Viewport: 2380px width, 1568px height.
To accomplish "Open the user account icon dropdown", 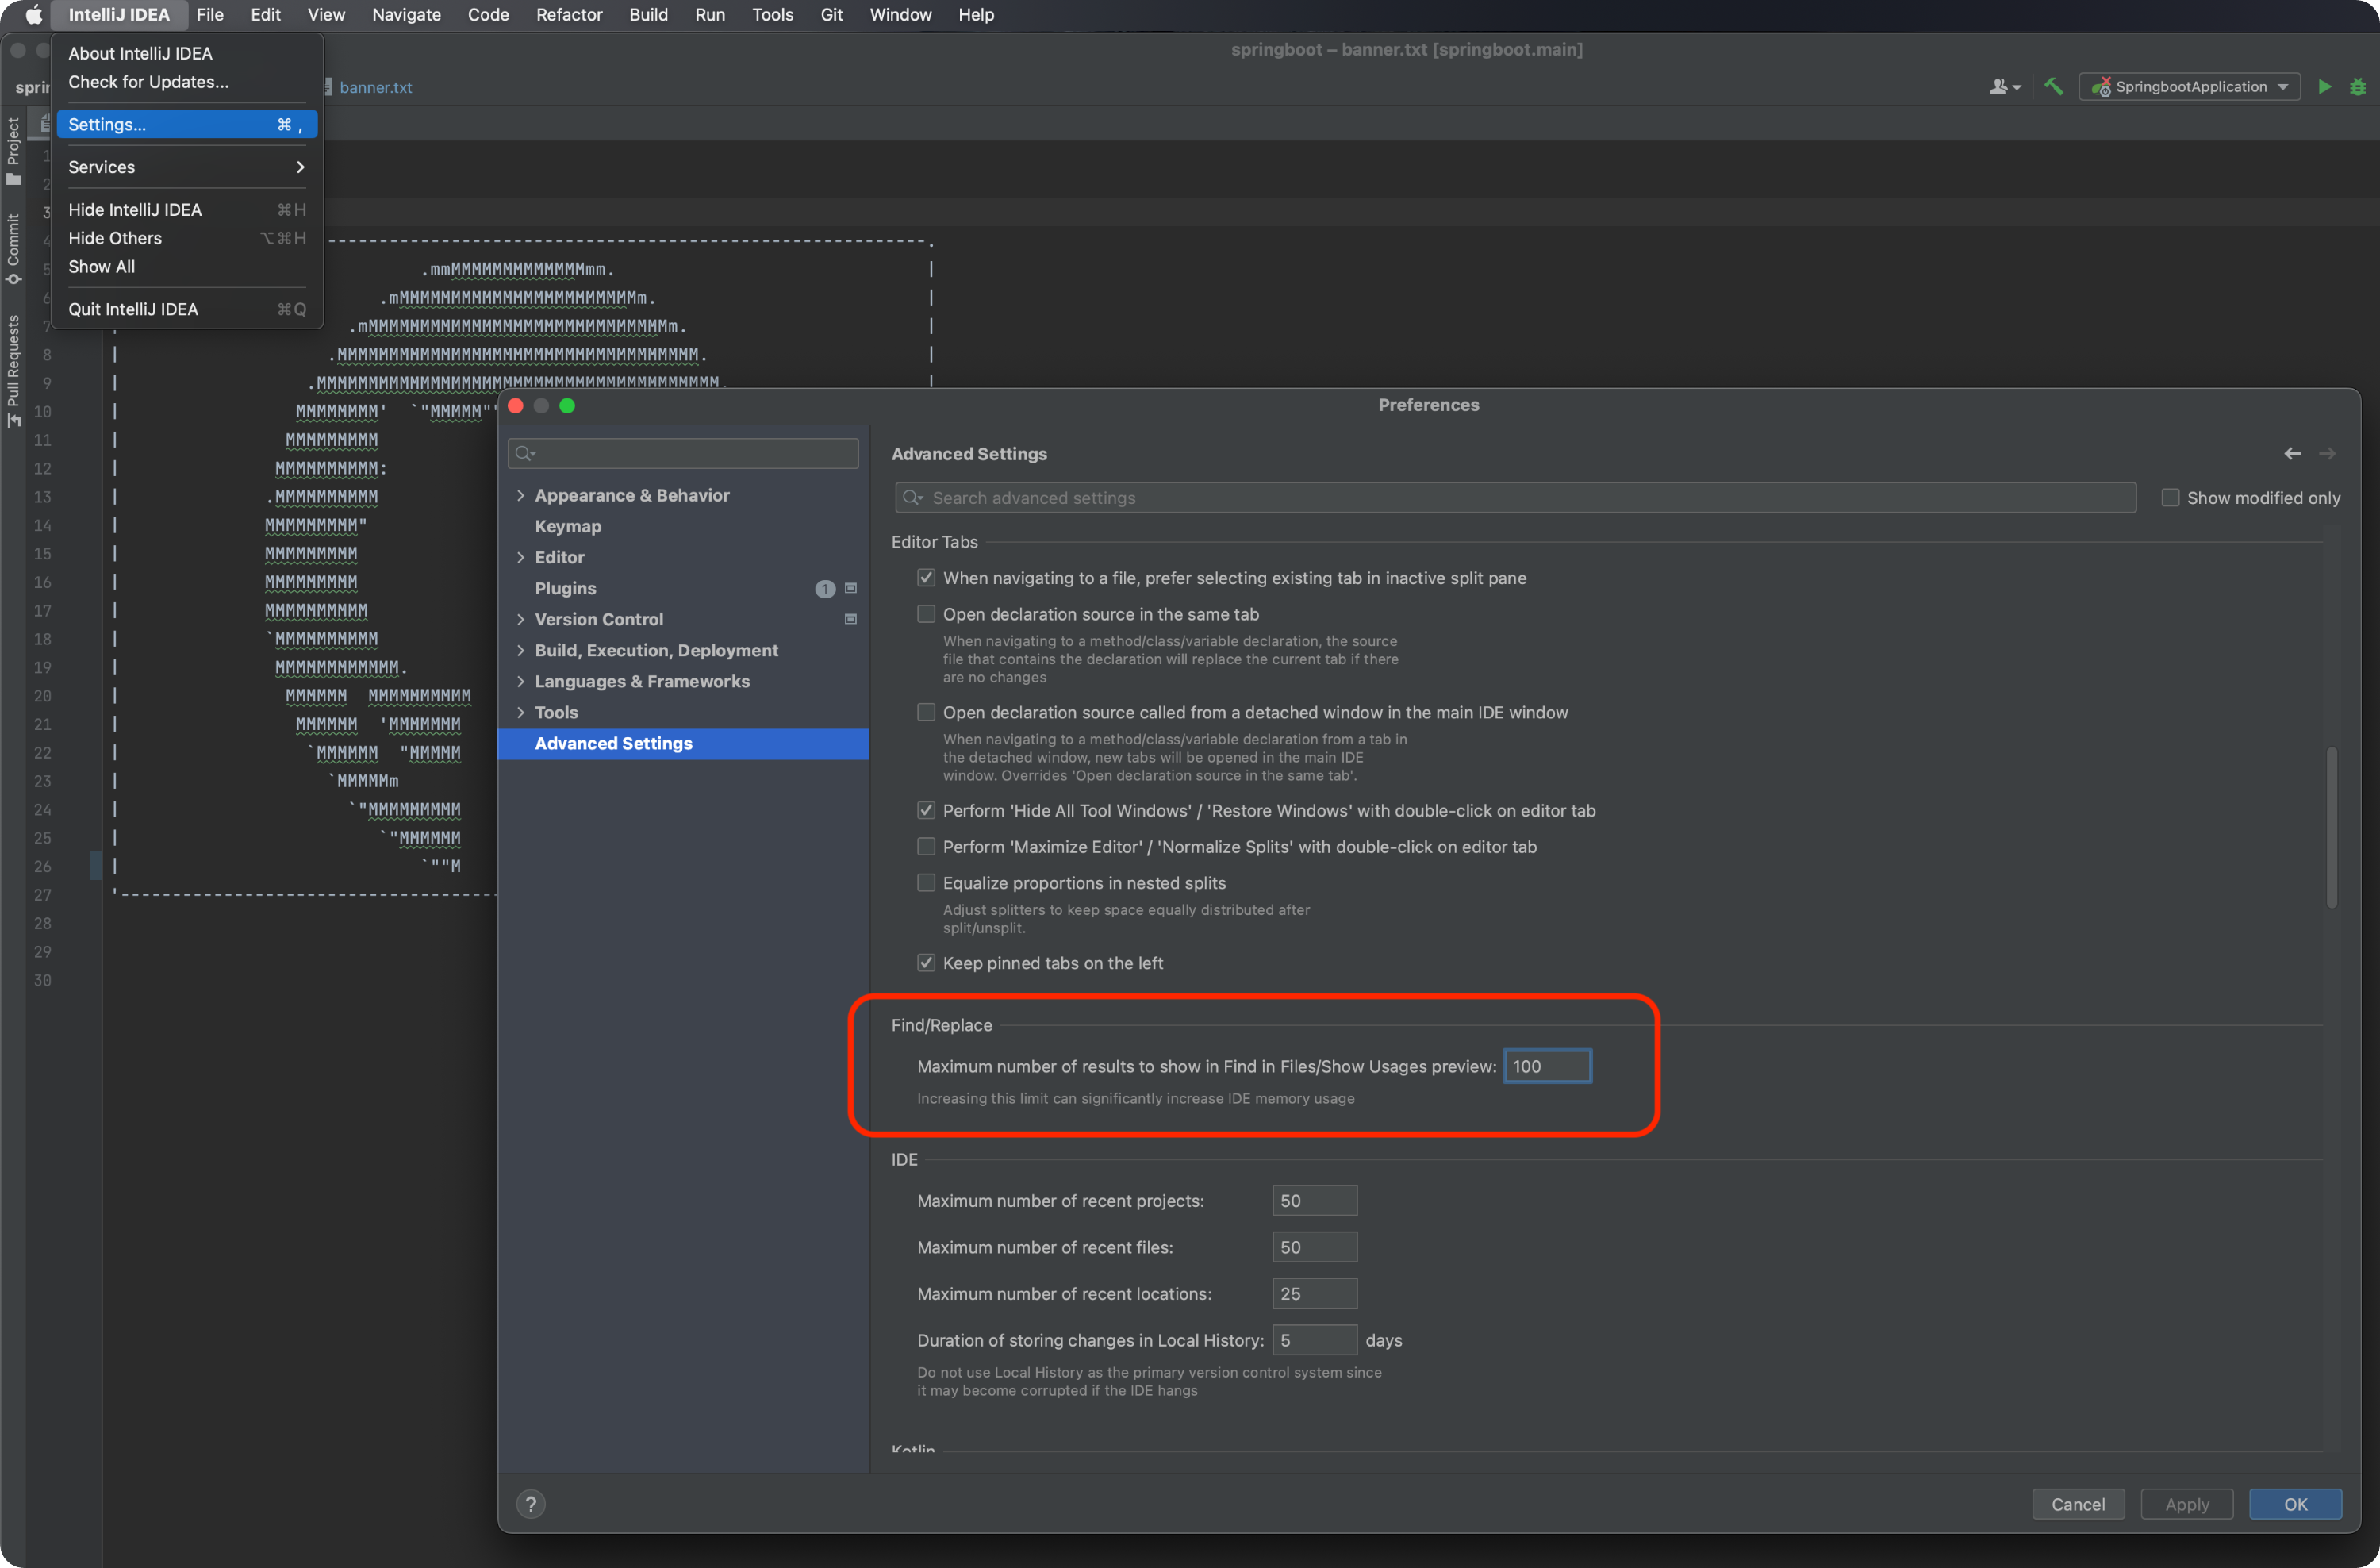I will [x=2003, y=87].
